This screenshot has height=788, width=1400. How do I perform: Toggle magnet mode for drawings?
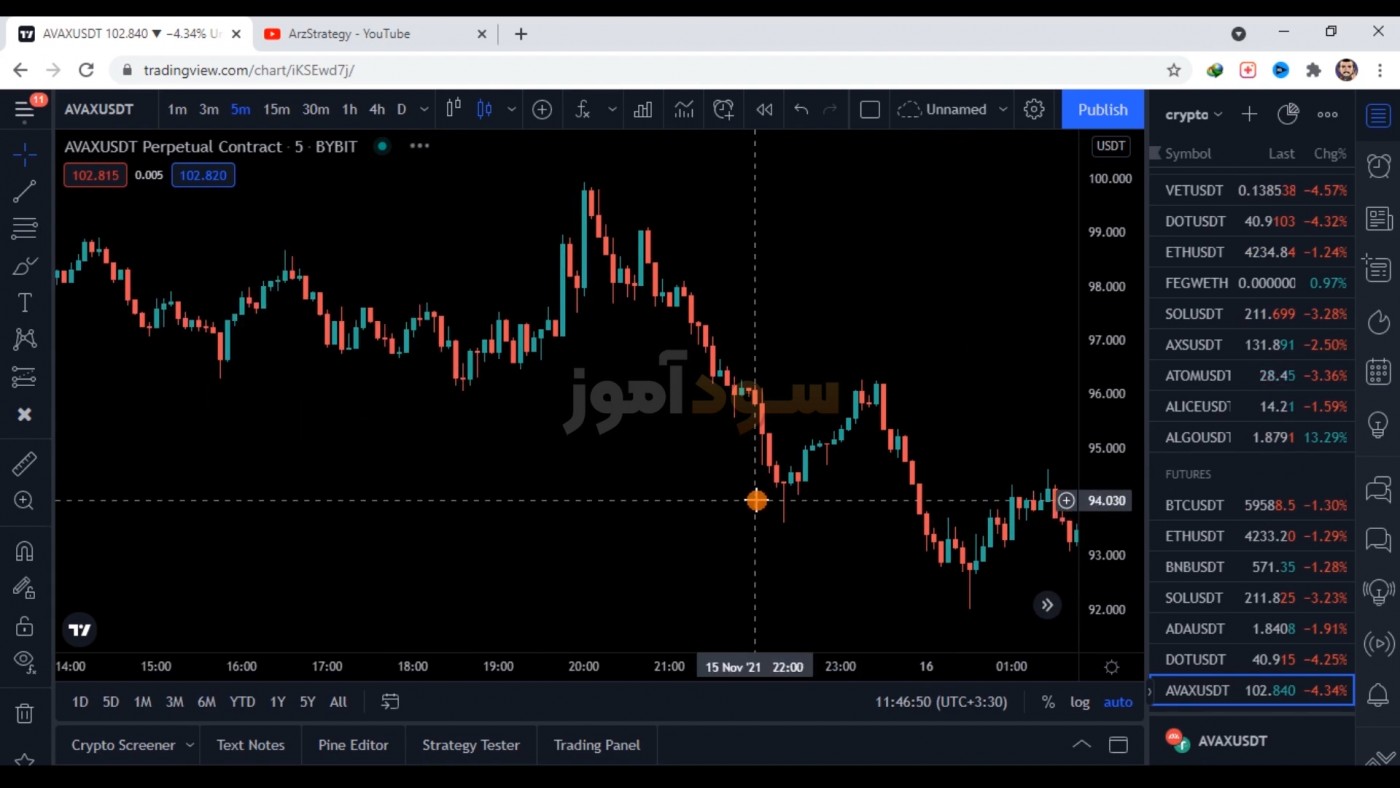24,551
